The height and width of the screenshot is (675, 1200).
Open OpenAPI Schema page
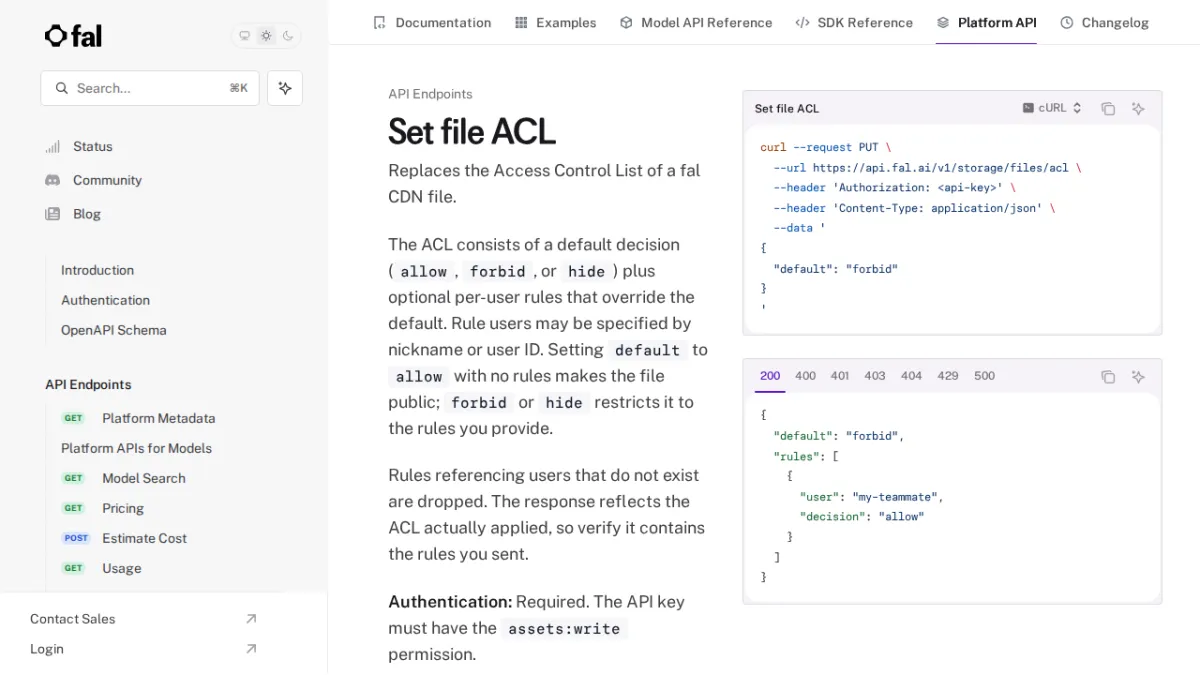(113, 330)
